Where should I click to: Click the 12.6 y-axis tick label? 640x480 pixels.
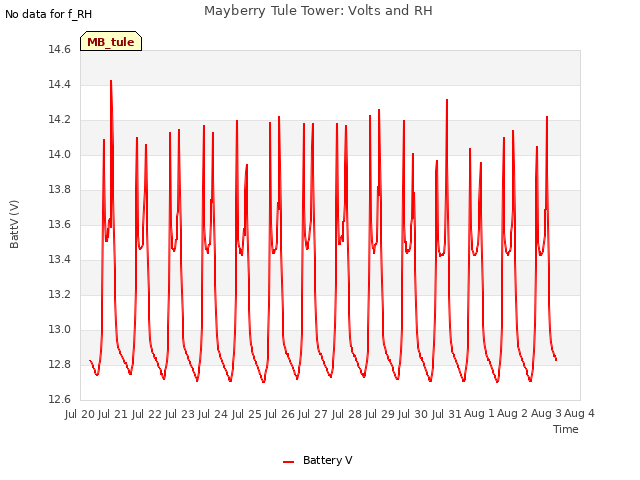coord(59,399)
